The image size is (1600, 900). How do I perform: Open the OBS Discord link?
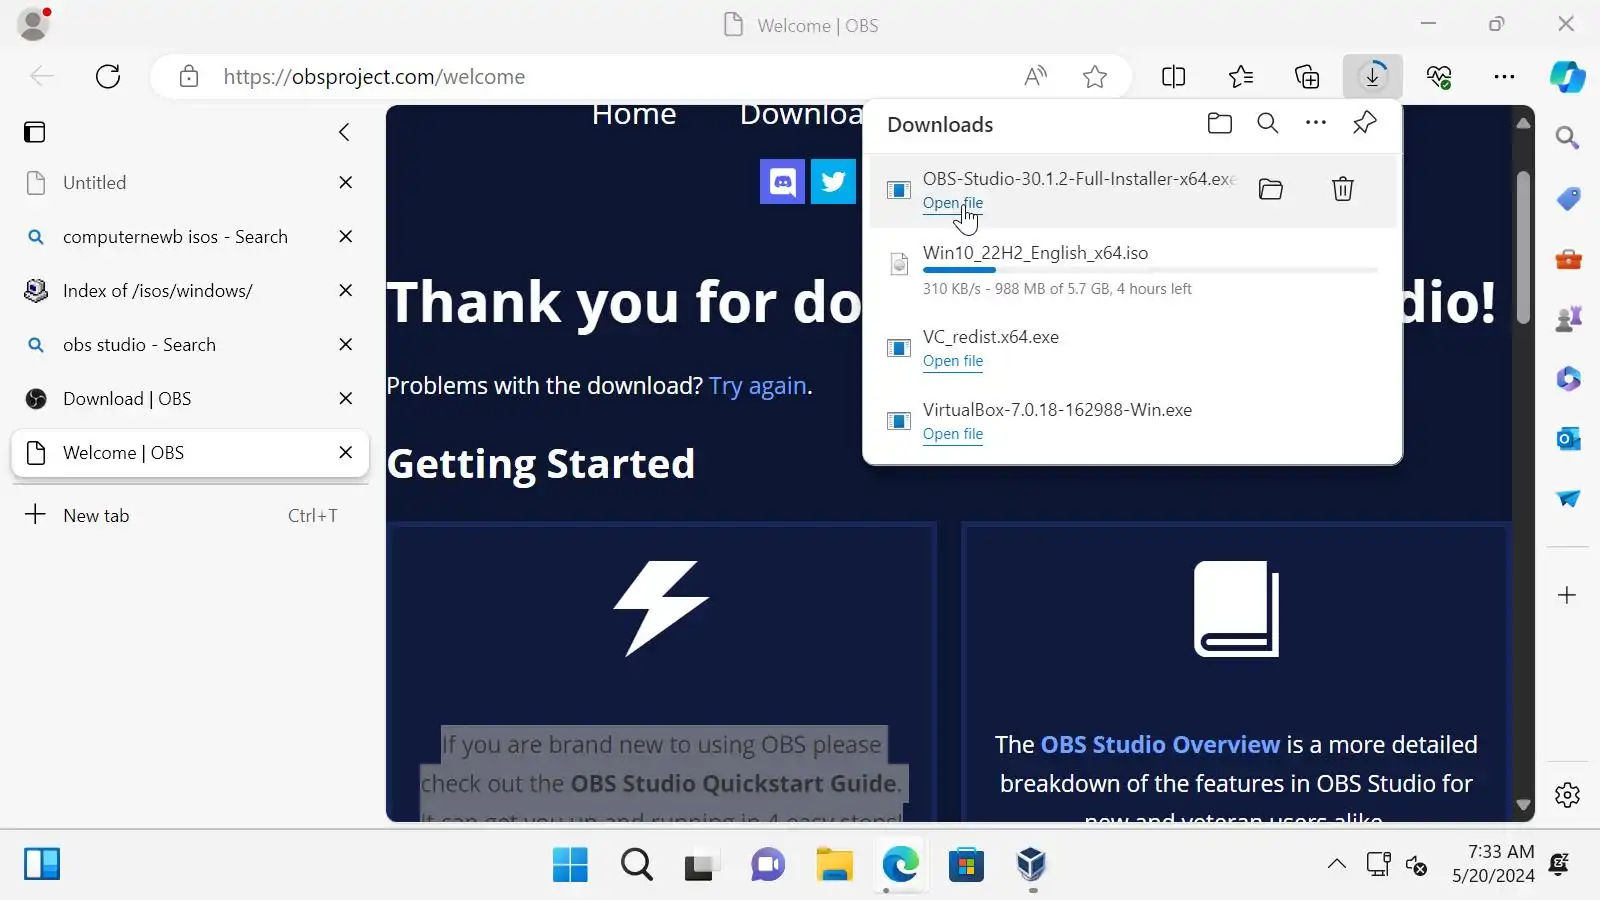point(782,182)
